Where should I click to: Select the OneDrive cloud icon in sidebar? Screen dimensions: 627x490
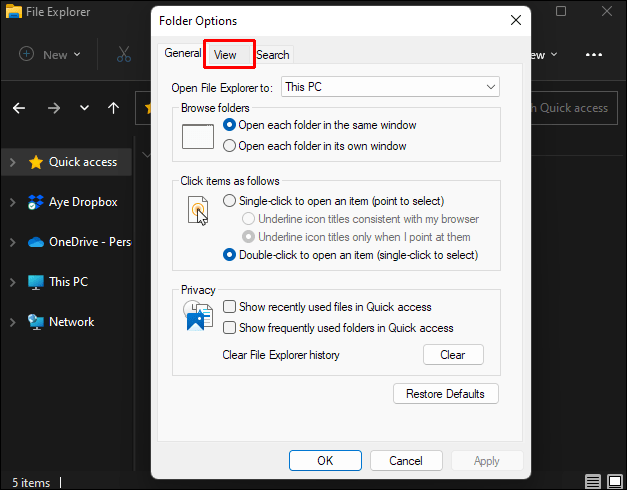(x=36, y=242)
